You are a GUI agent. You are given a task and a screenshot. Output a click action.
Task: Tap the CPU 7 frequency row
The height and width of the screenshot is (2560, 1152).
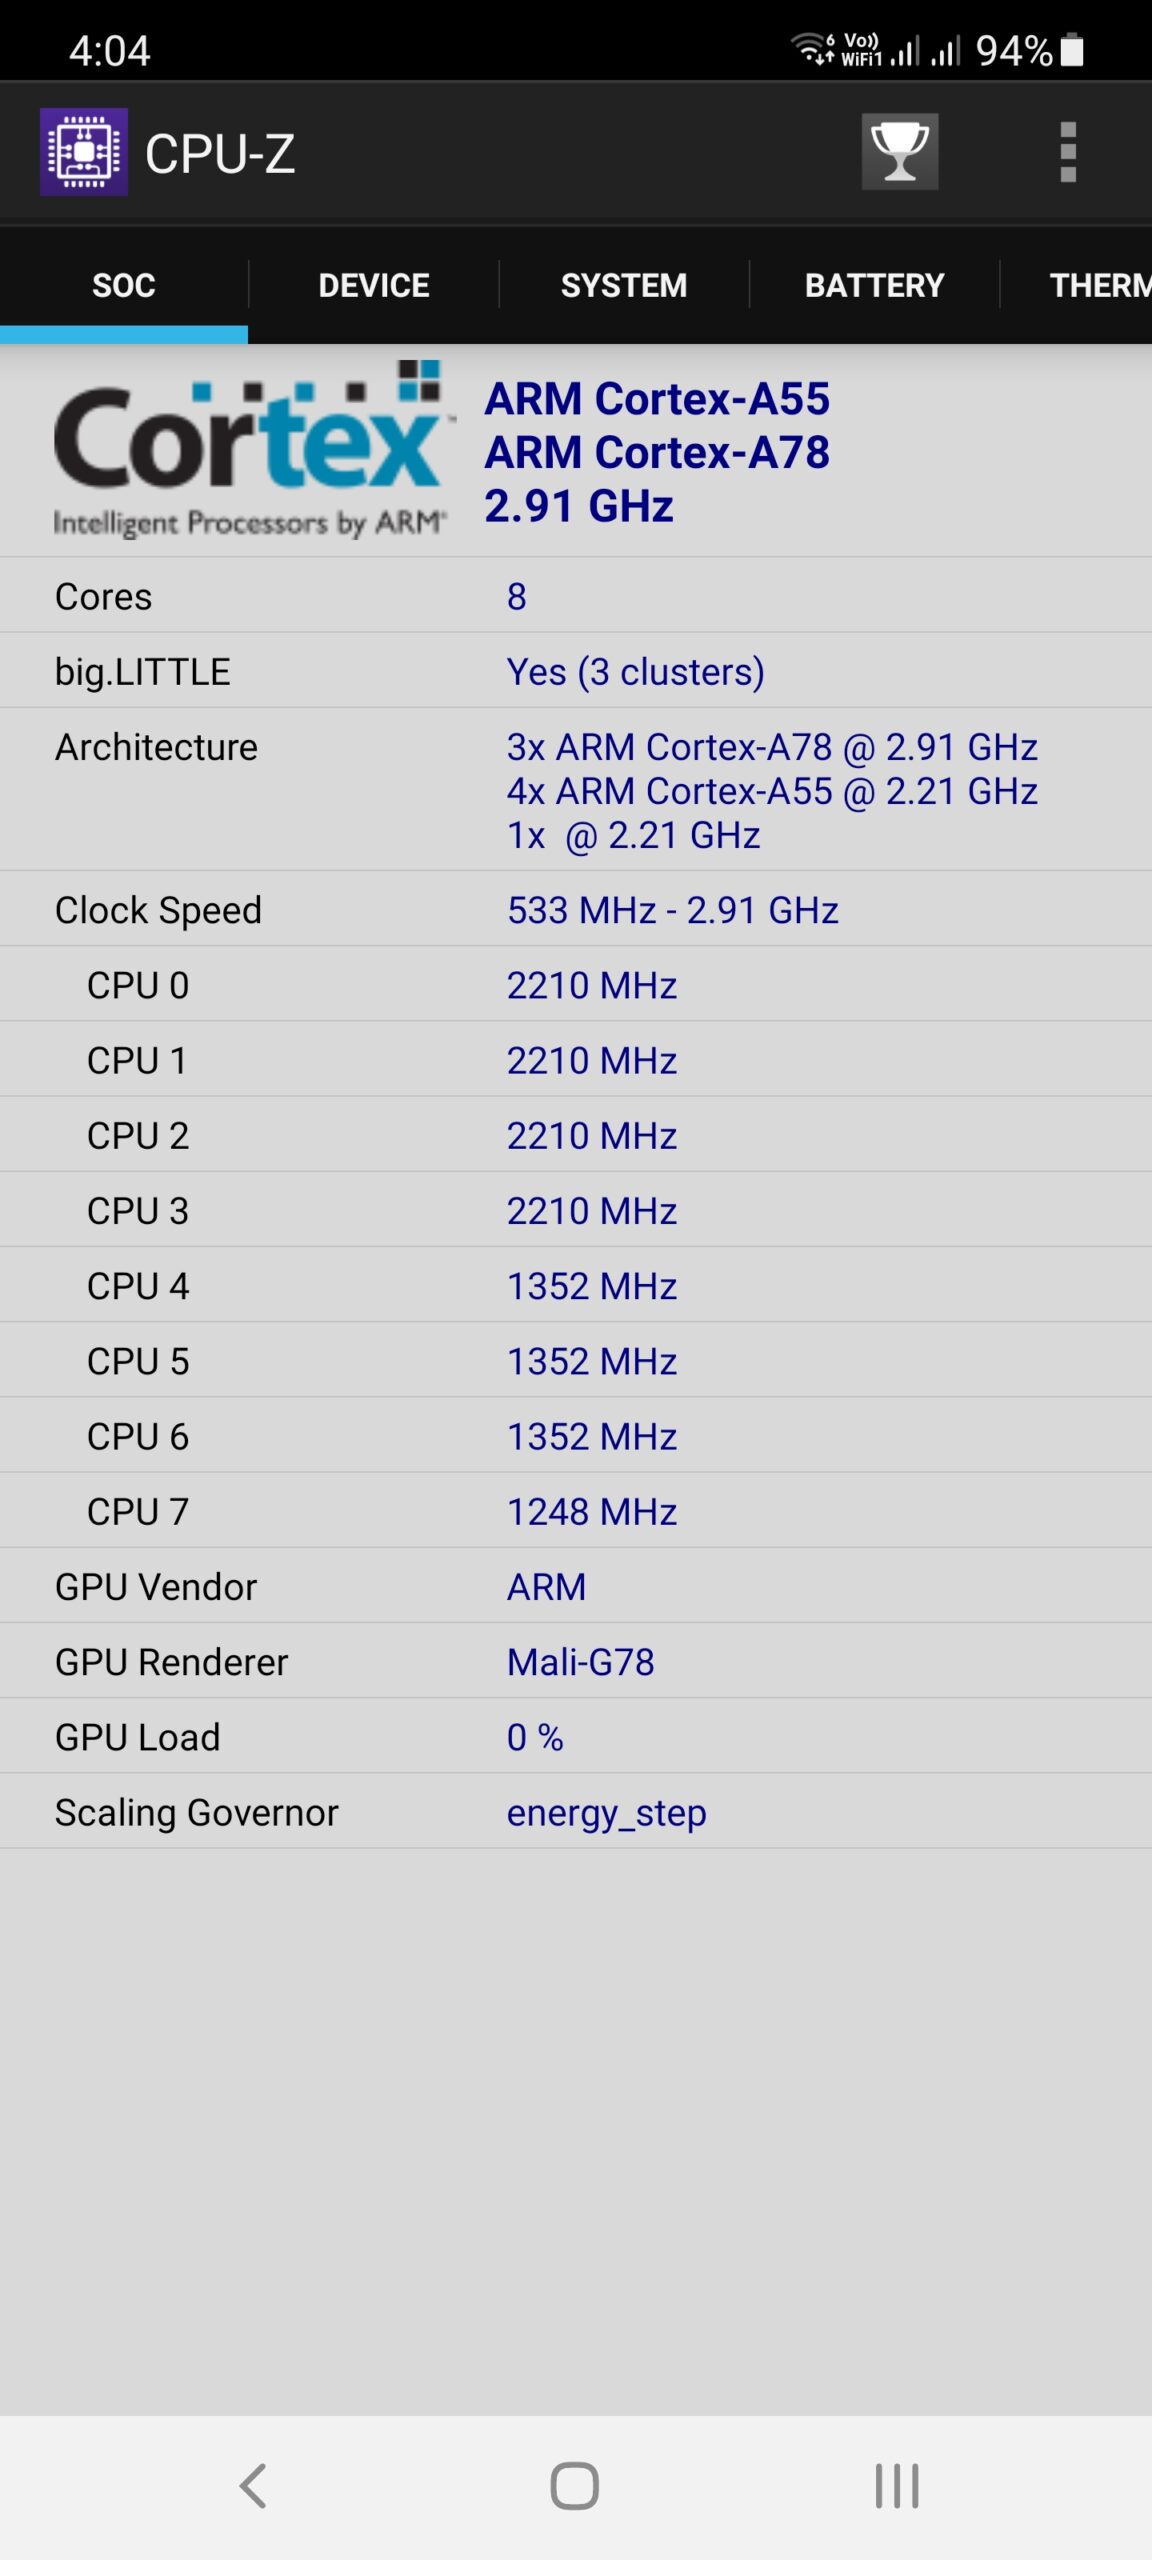point(576,1511)
